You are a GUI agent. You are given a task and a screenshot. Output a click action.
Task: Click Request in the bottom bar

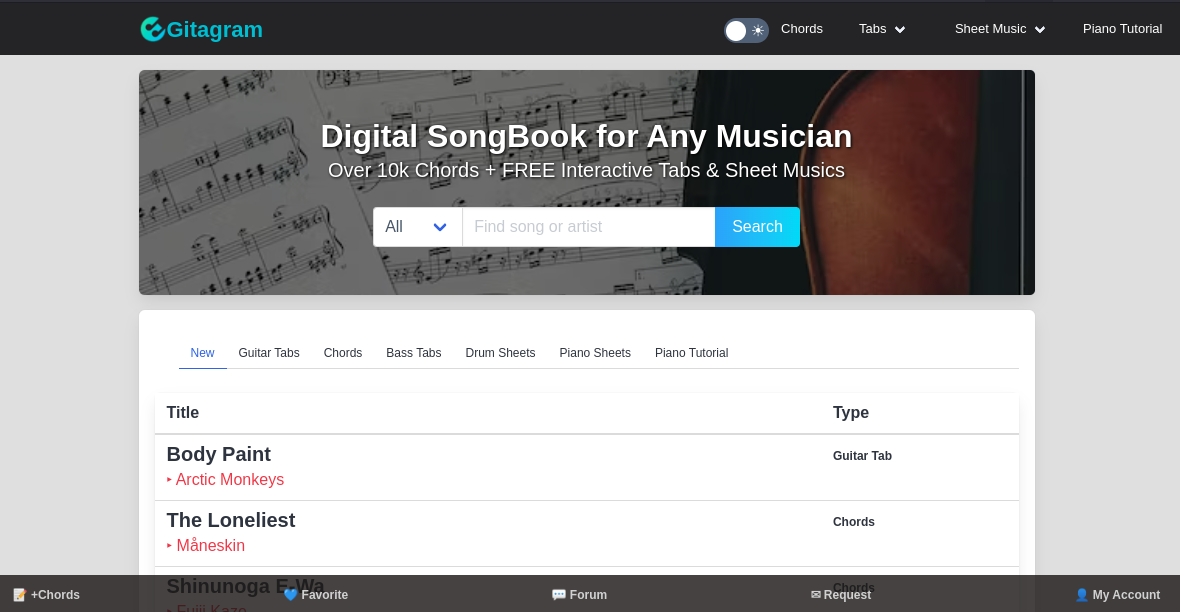(841, 595)
